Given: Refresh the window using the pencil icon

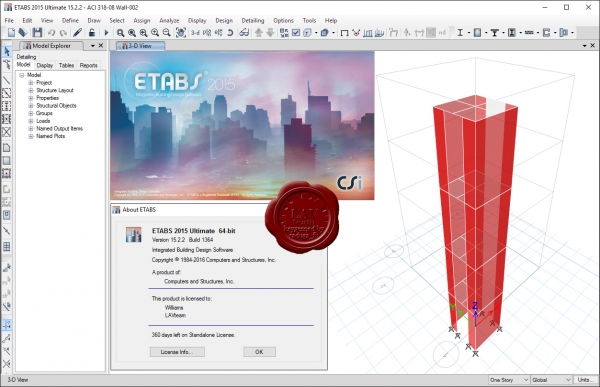Looking at the screenshot, I should click(x=77, y=33).
